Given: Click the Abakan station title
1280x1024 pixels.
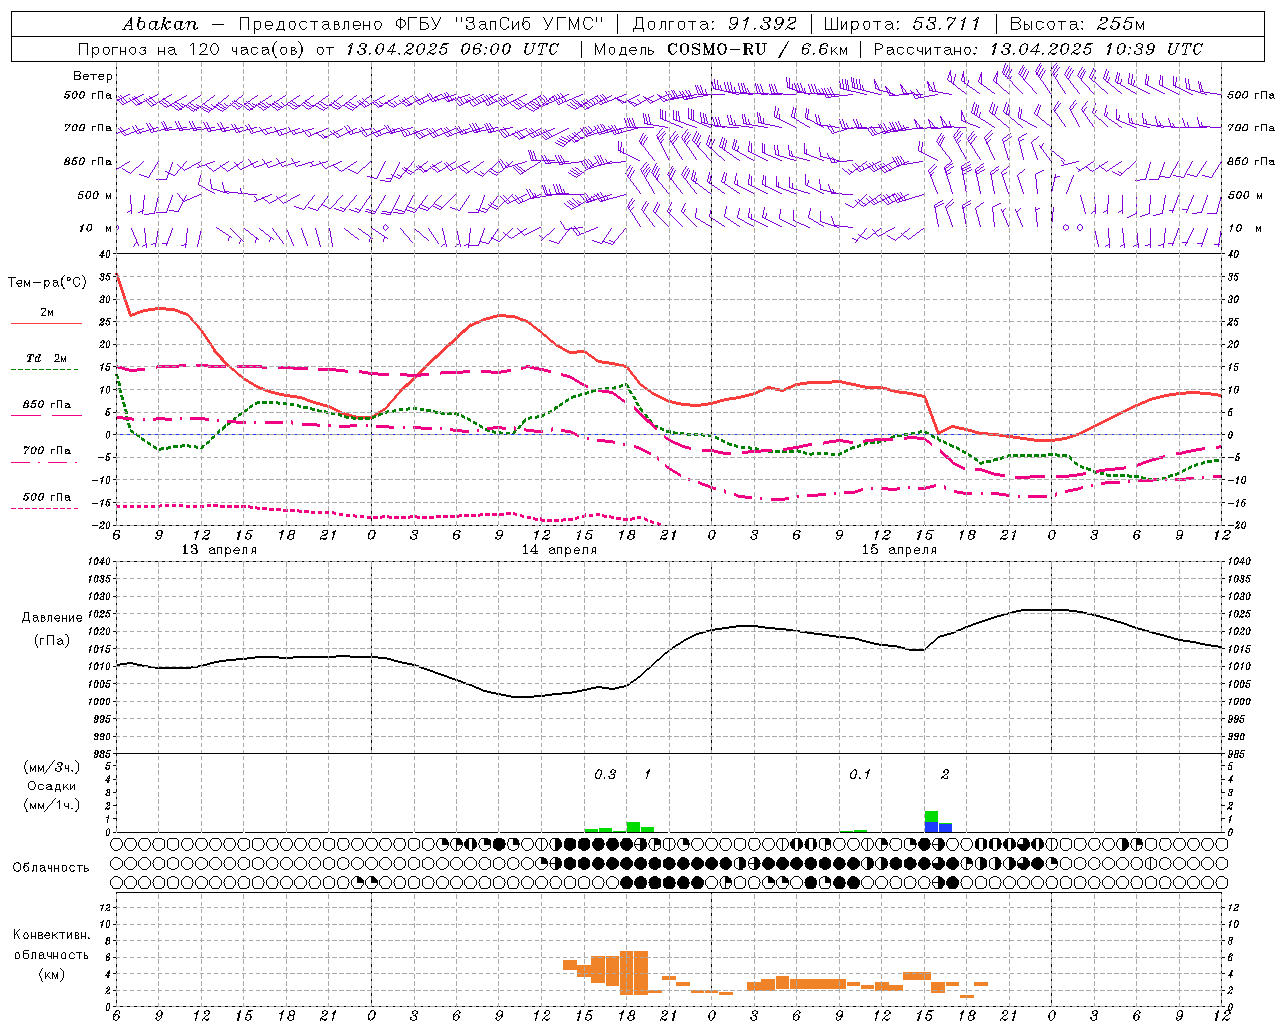Looking at the screenshot, I should 161,23.
